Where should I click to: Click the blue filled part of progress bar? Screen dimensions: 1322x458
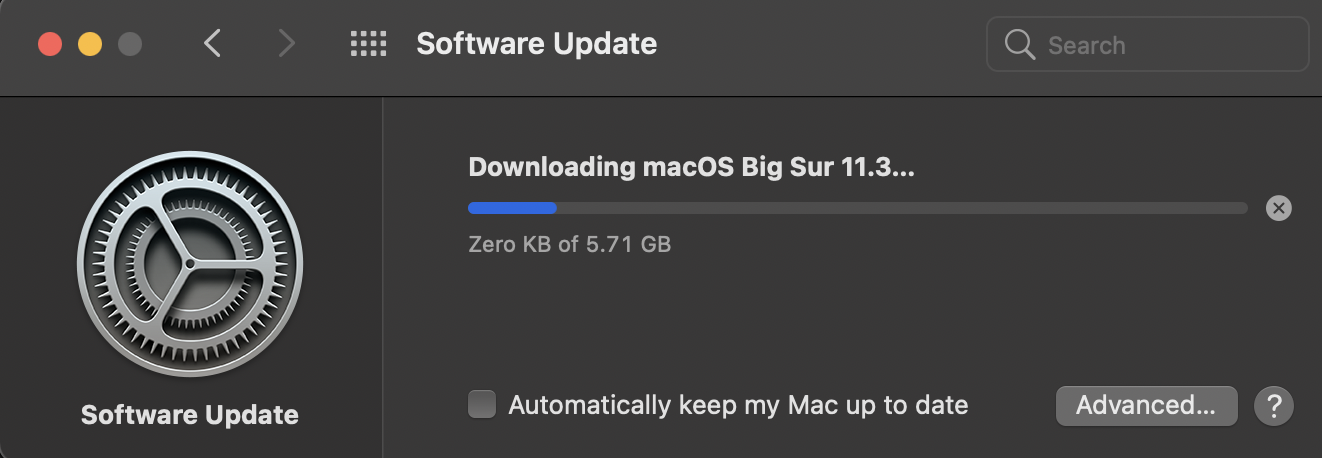coord(512,208)
